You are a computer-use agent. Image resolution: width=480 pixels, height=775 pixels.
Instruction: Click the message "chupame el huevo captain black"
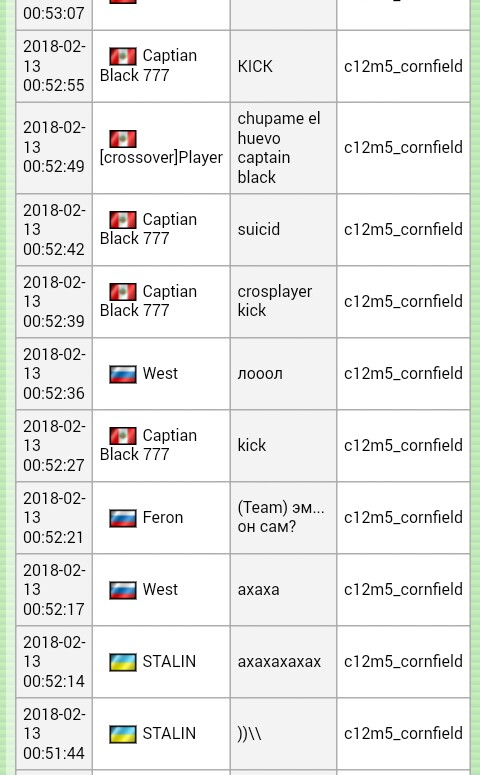click(279, 148)
